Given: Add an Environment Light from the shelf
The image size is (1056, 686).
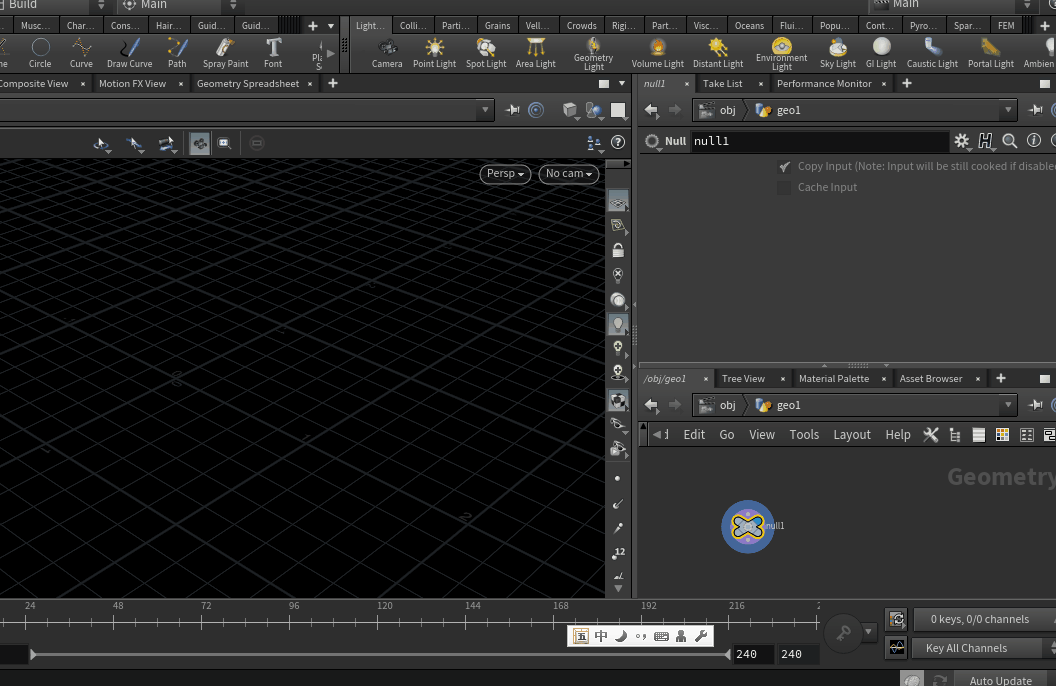Looking at the screenshot, I should click(781, 52).
